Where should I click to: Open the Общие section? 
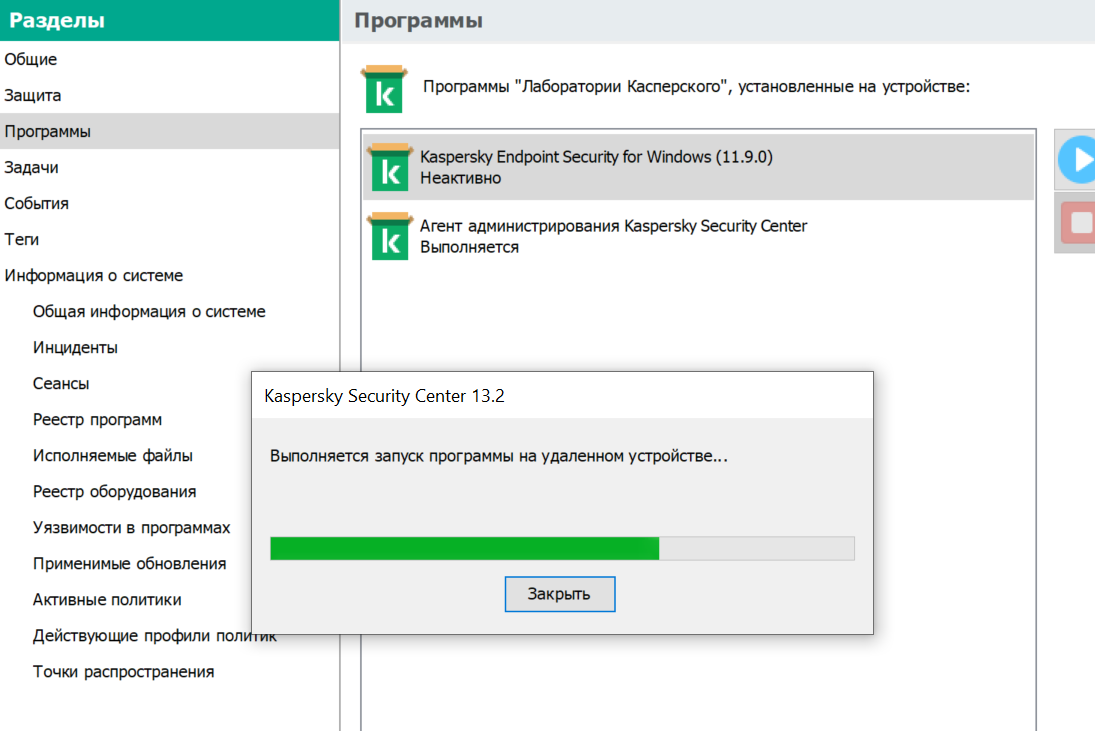point(170,59)
